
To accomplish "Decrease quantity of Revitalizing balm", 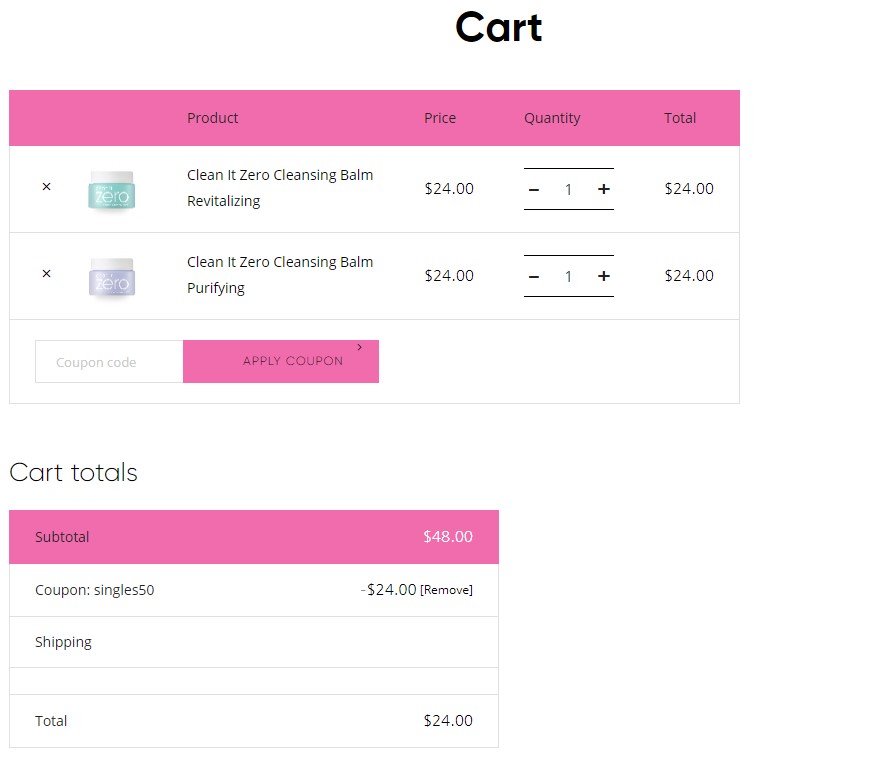I will tap(534, 189).
